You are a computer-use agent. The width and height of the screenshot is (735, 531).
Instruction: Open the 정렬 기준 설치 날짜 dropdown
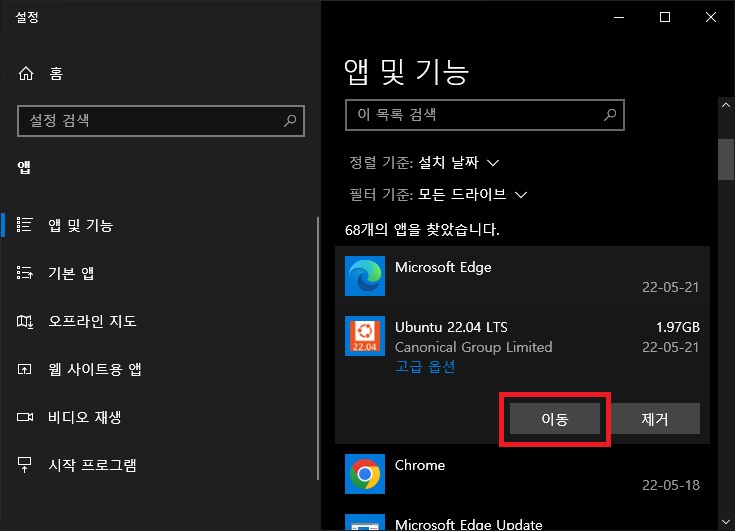pyautogui.click(x=459, y=163)
